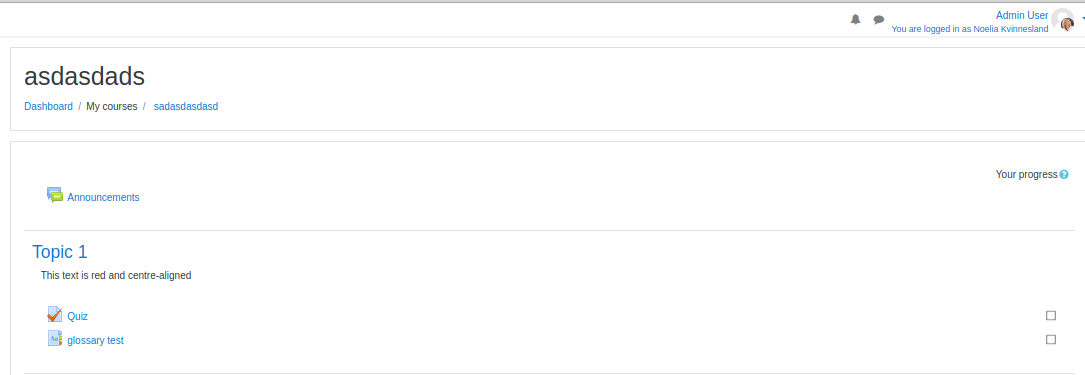Image resolution: width=1085 pixels, height=375 pixels.
Task: Open the Your progress help icon
Action: [x=1064, y=174]
